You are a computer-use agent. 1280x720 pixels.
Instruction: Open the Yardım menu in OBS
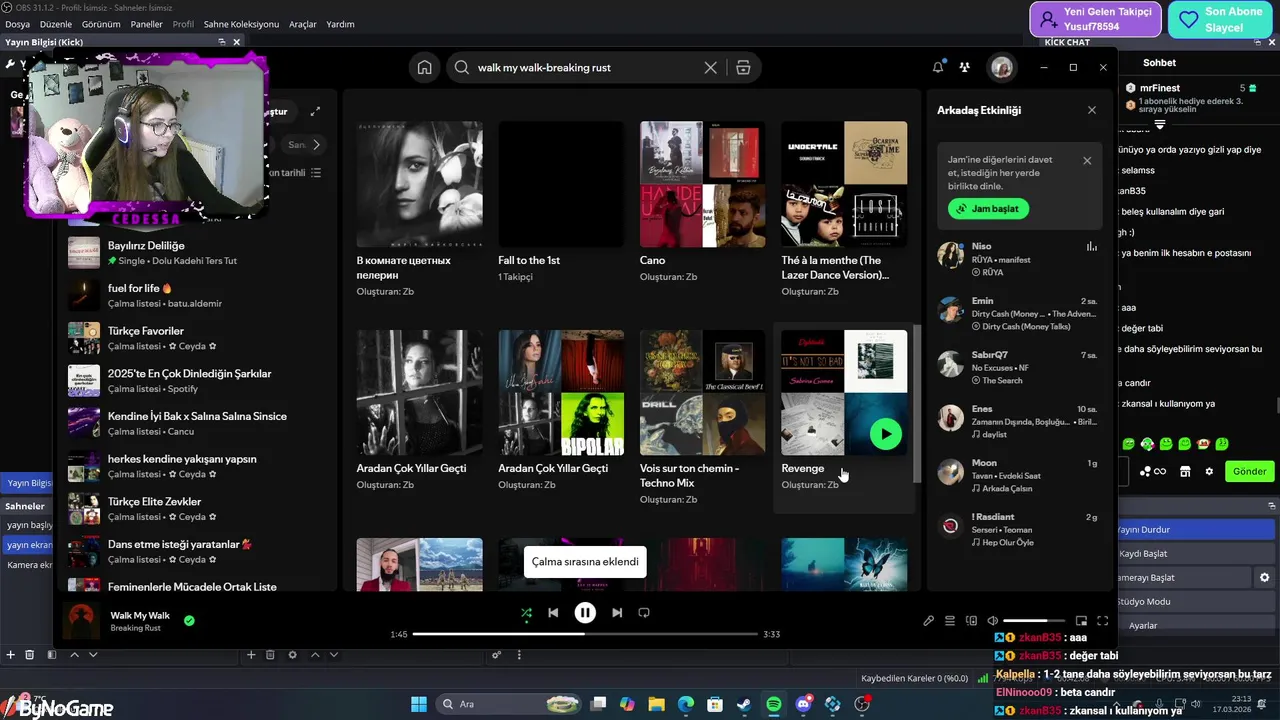coord(340,24)
